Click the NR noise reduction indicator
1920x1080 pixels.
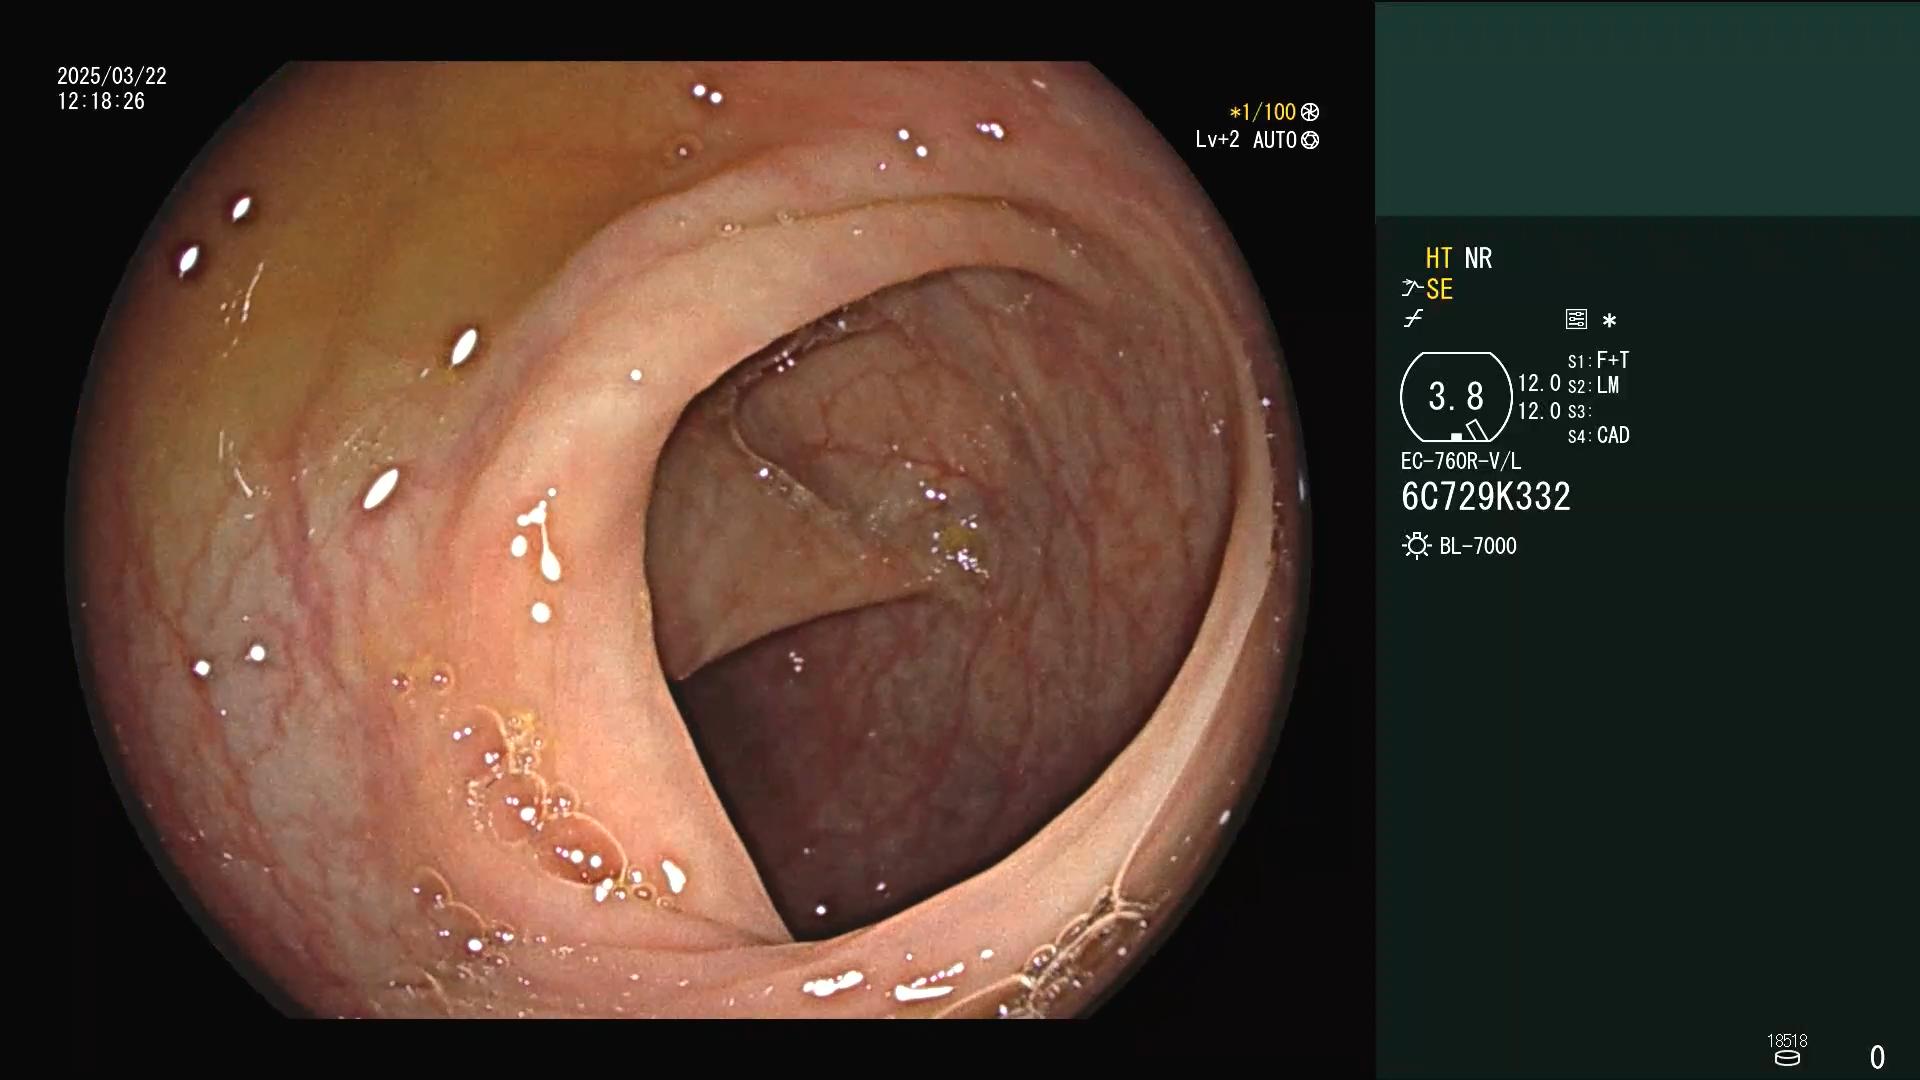point(1478,258)
